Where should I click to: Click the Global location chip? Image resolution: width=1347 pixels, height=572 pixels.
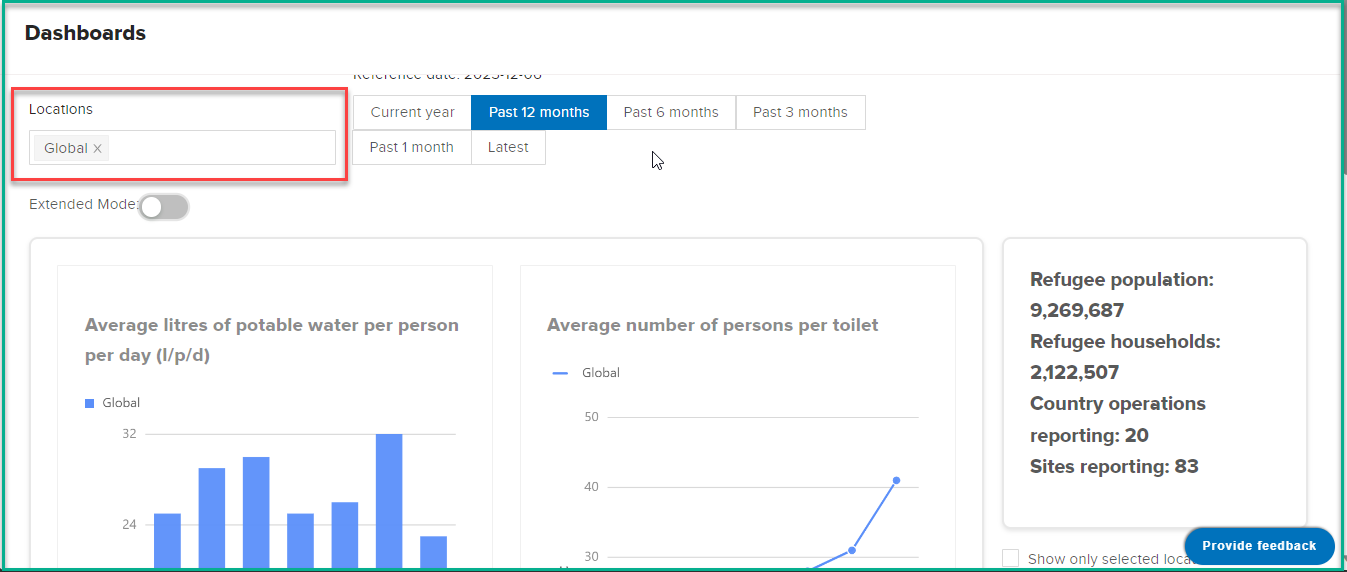(73, 148)
